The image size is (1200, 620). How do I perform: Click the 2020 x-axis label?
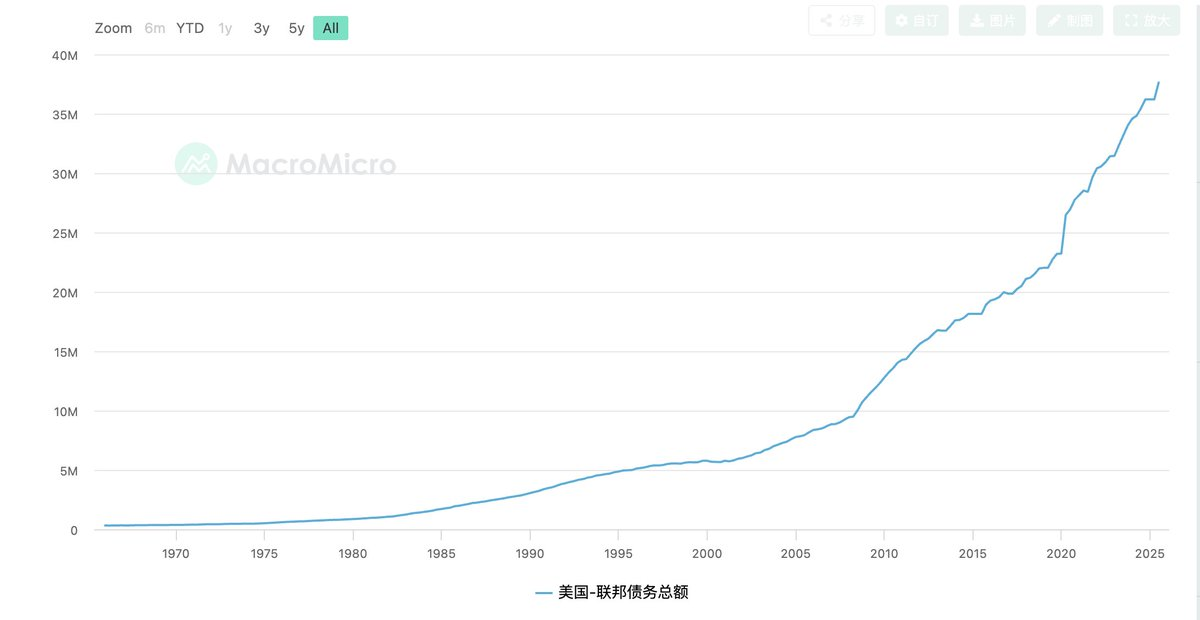click(x=1061, y=553)
